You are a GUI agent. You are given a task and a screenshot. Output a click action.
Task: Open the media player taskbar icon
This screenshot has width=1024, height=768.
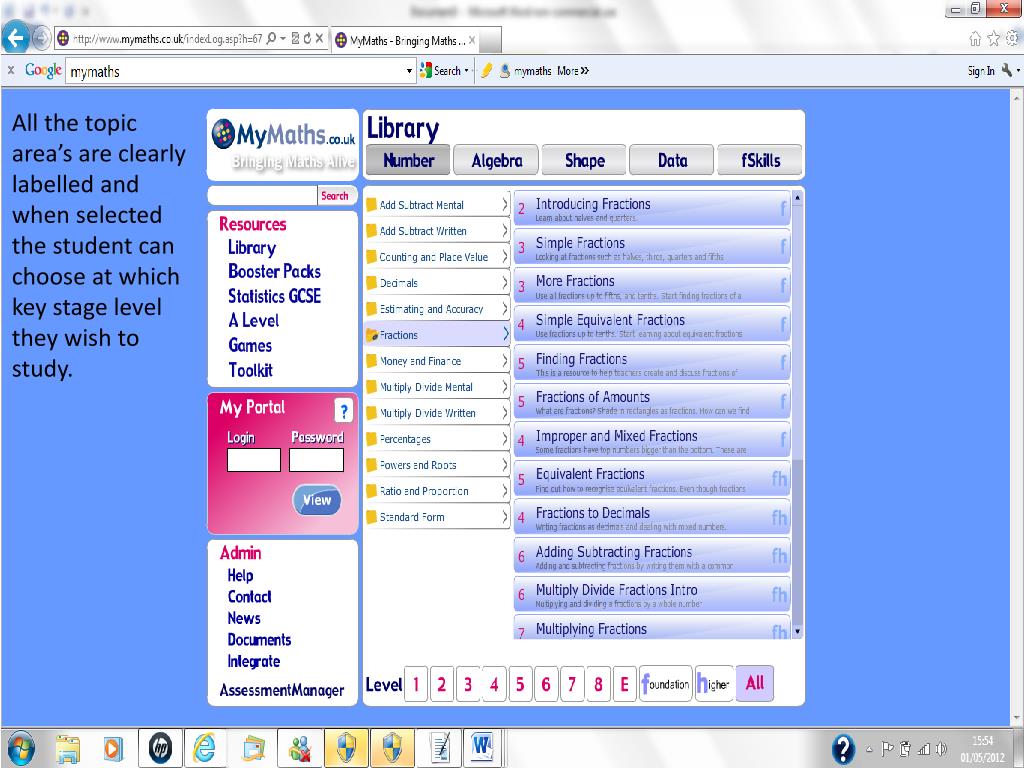(113, 748)
